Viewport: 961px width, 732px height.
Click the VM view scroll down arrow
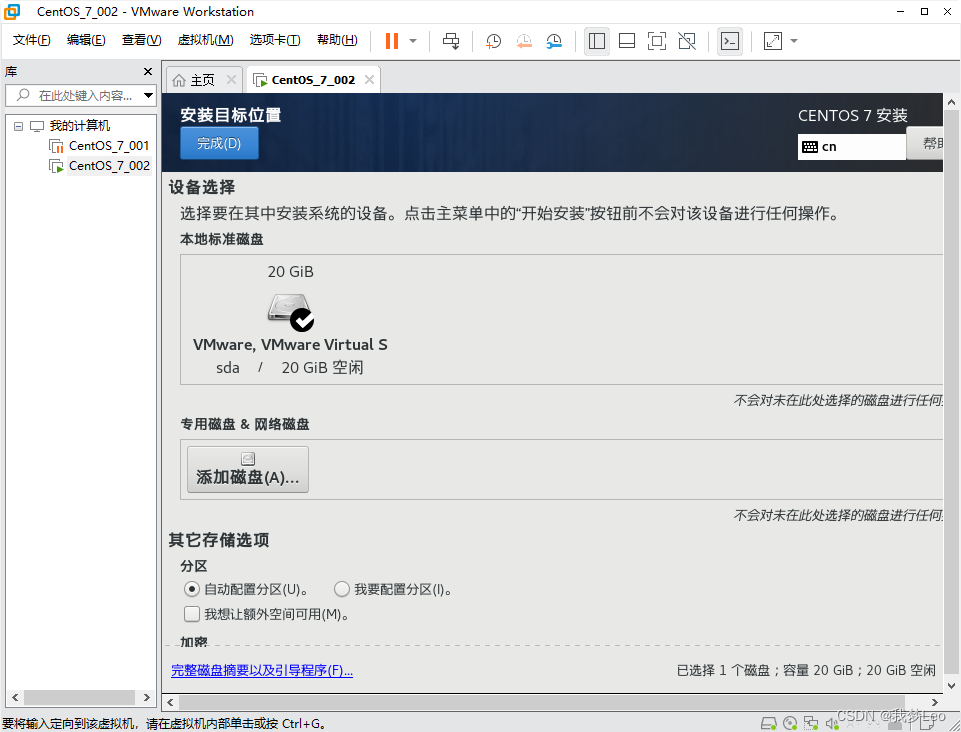pyautogui.click(x=952, y=686)
